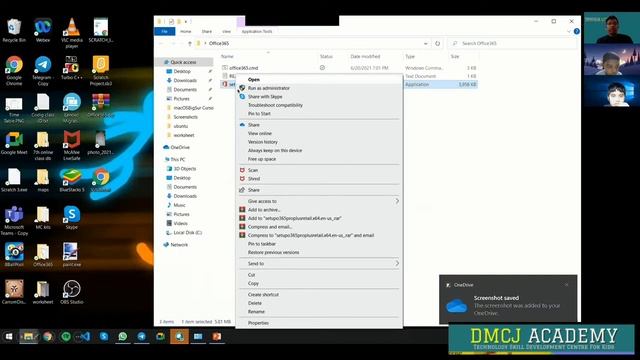Image resolution: width=640 pixels, height=360 pixels.
Task: Choose Free up space
Action: coord(262,159)
